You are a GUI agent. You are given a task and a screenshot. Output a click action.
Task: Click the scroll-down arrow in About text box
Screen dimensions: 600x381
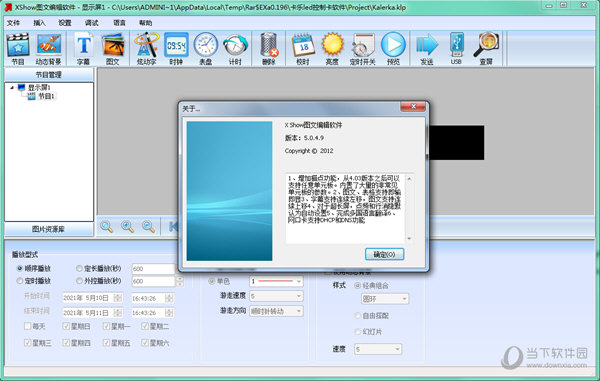pos(409,239)
